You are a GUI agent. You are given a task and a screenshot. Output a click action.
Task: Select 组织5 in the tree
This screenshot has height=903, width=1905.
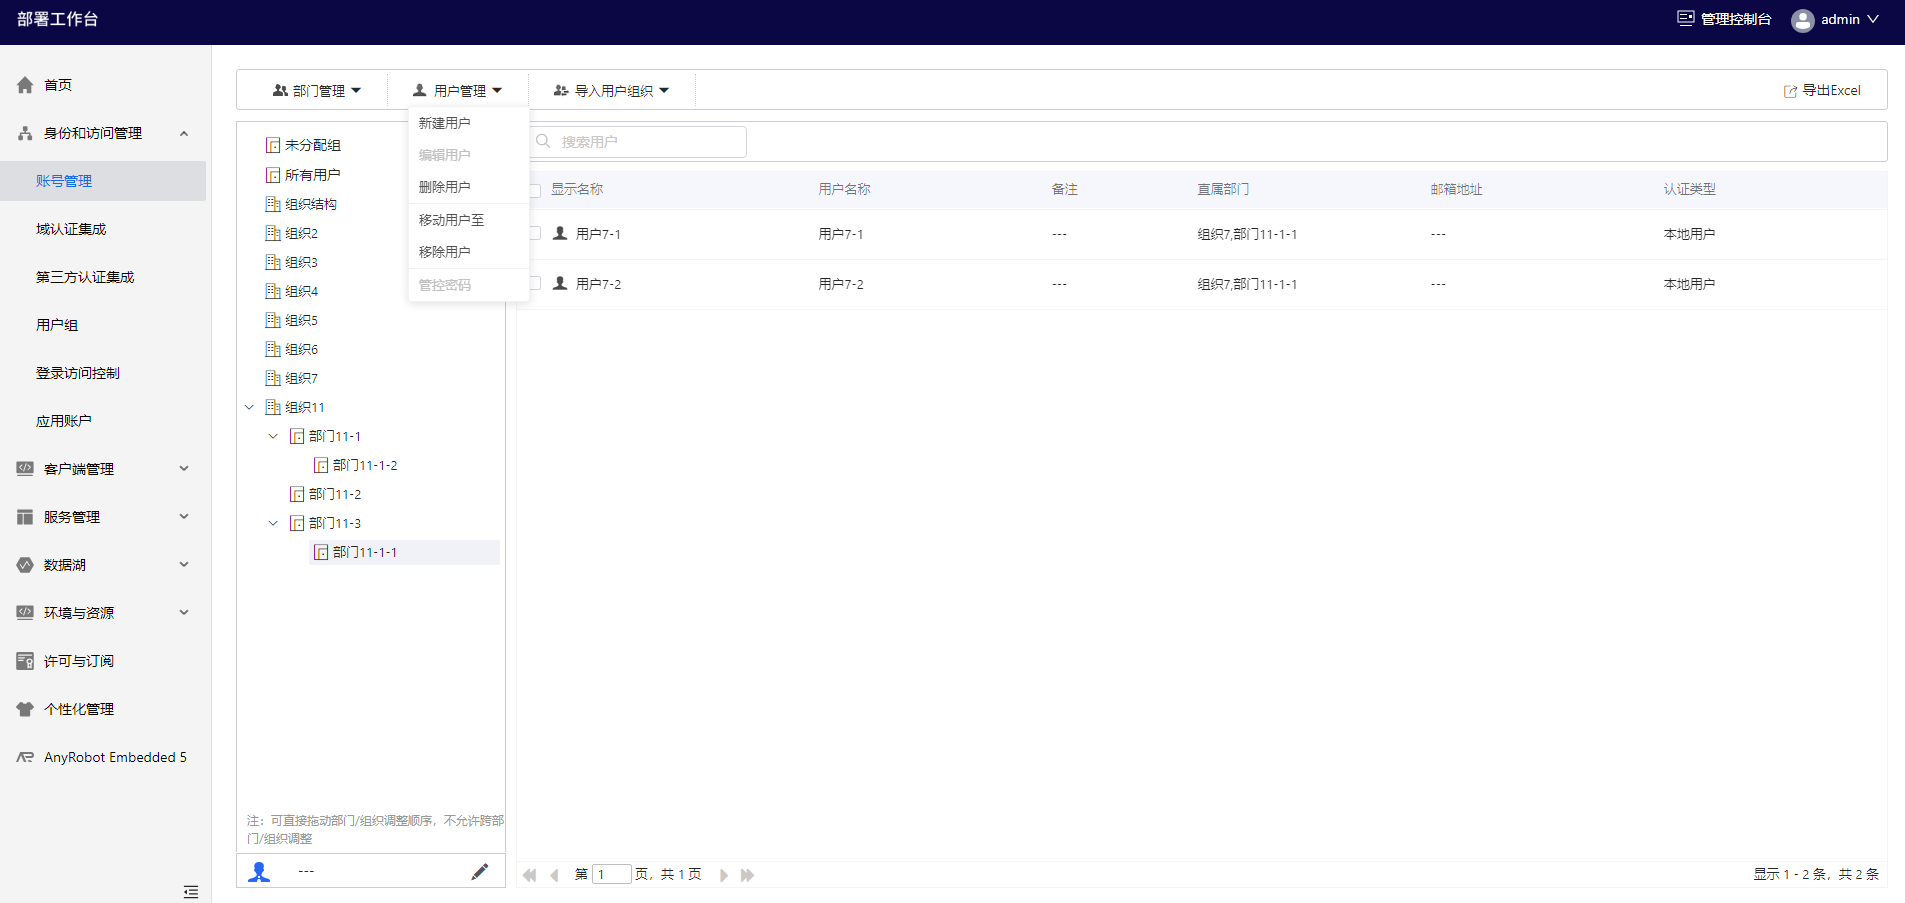click(x=301, y=320)
